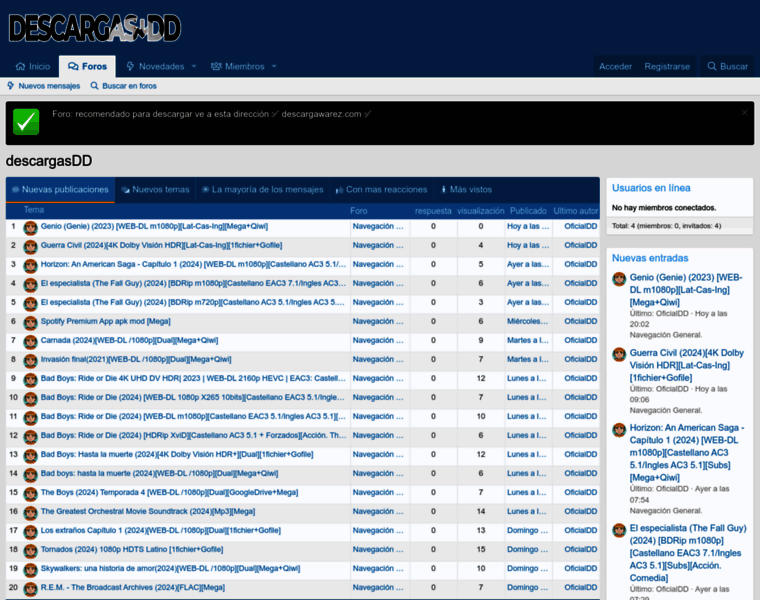Click avatar beside Skywalkers row
This screenshot has height=600, width=760.
tap(31, 569)
